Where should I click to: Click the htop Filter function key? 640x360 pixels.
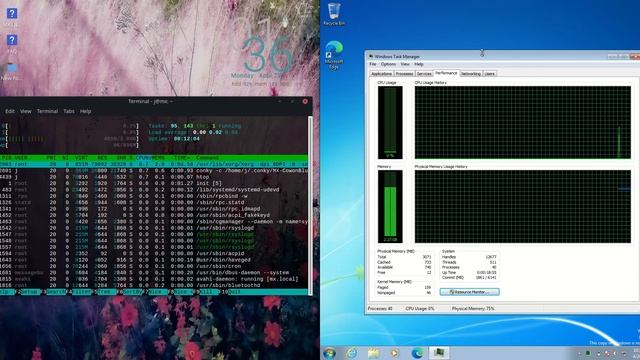tap(81, 292)
